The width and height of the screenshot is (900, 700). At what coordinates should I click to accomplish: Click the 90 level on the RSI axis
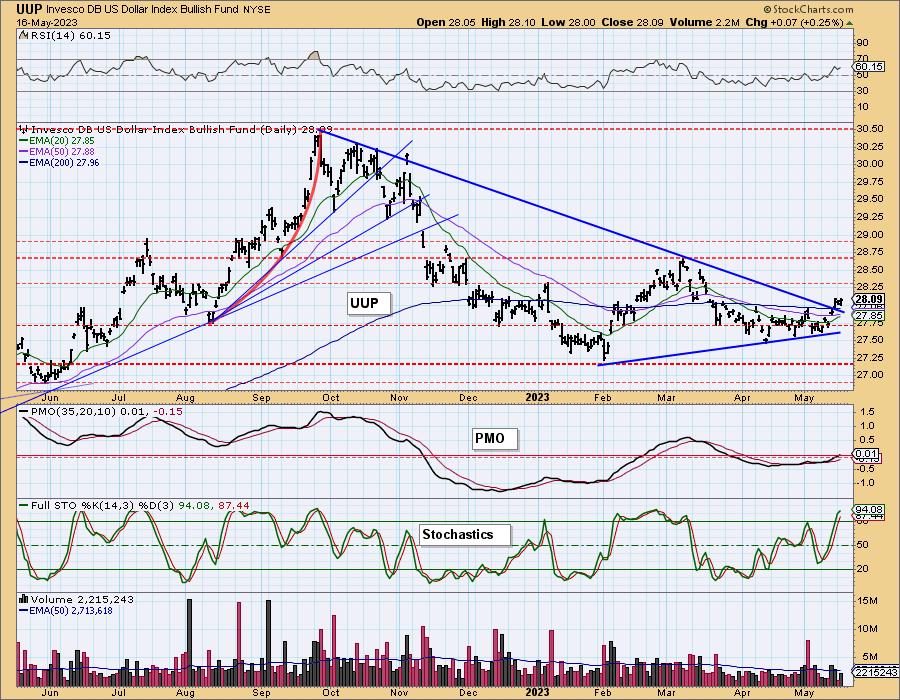pyautogui.click(x=862, y=42)
